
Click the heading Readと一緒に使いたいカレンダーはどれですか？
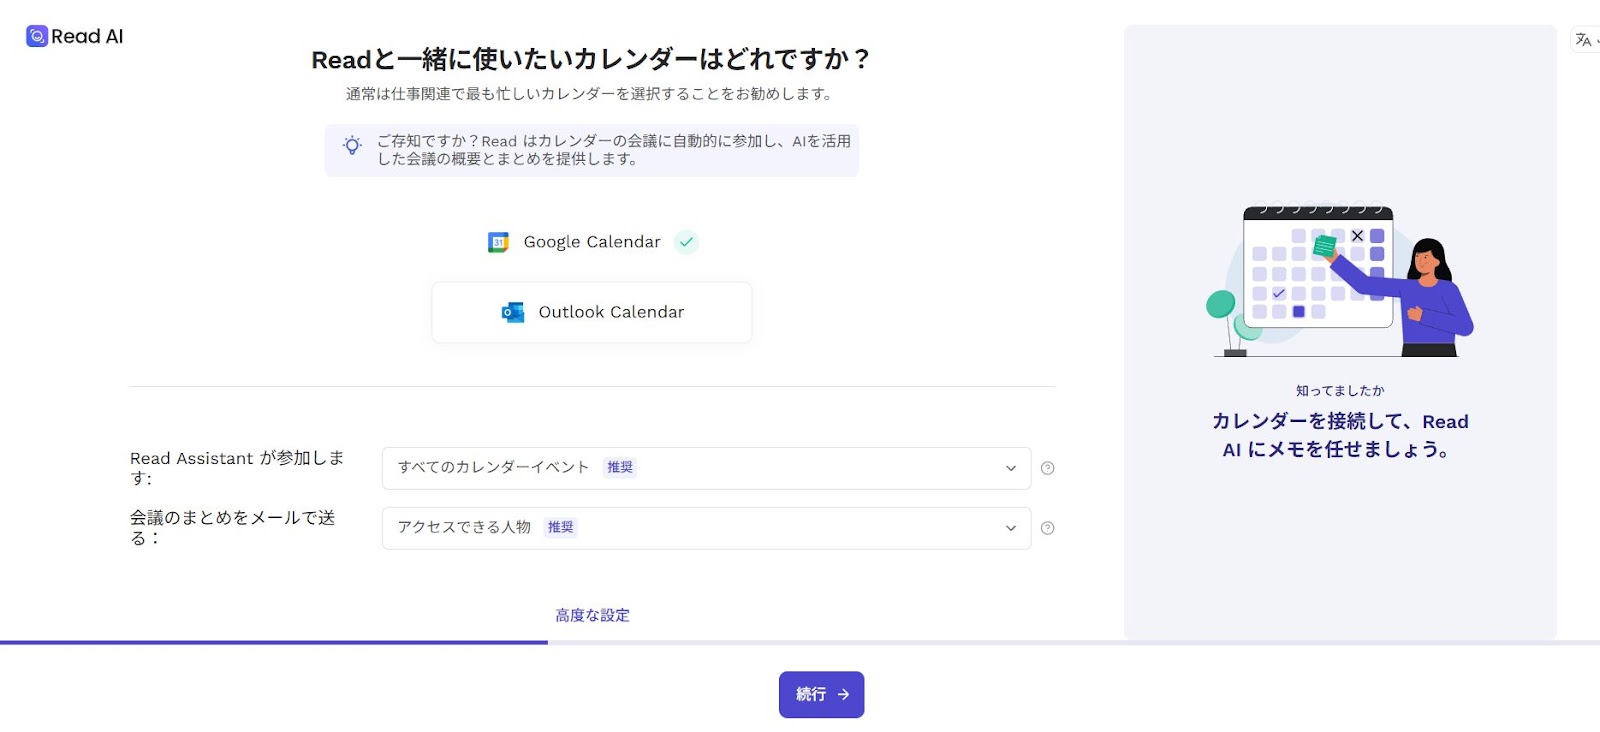[x=591, y=59]
